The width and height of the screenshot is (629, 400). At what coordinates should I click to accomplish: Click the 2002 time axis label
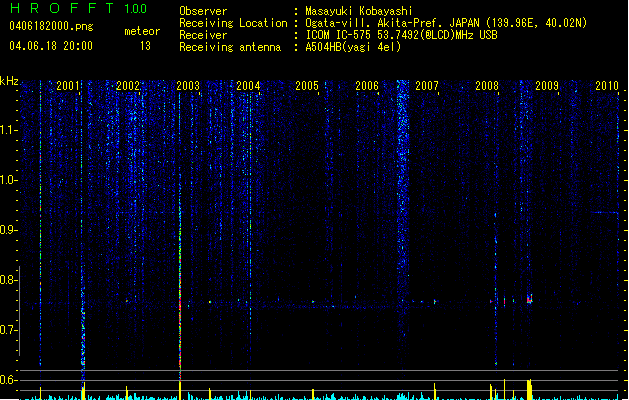click(128, 85)
